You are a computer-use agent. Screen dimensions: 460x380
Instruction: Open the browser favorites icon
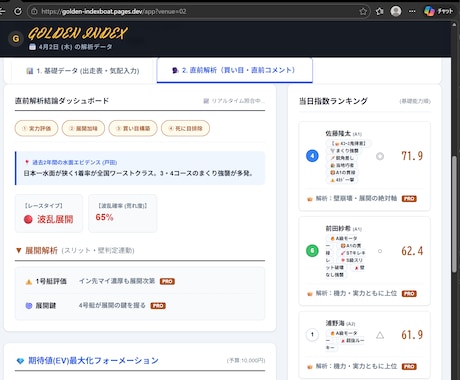[x=379, y=11]
